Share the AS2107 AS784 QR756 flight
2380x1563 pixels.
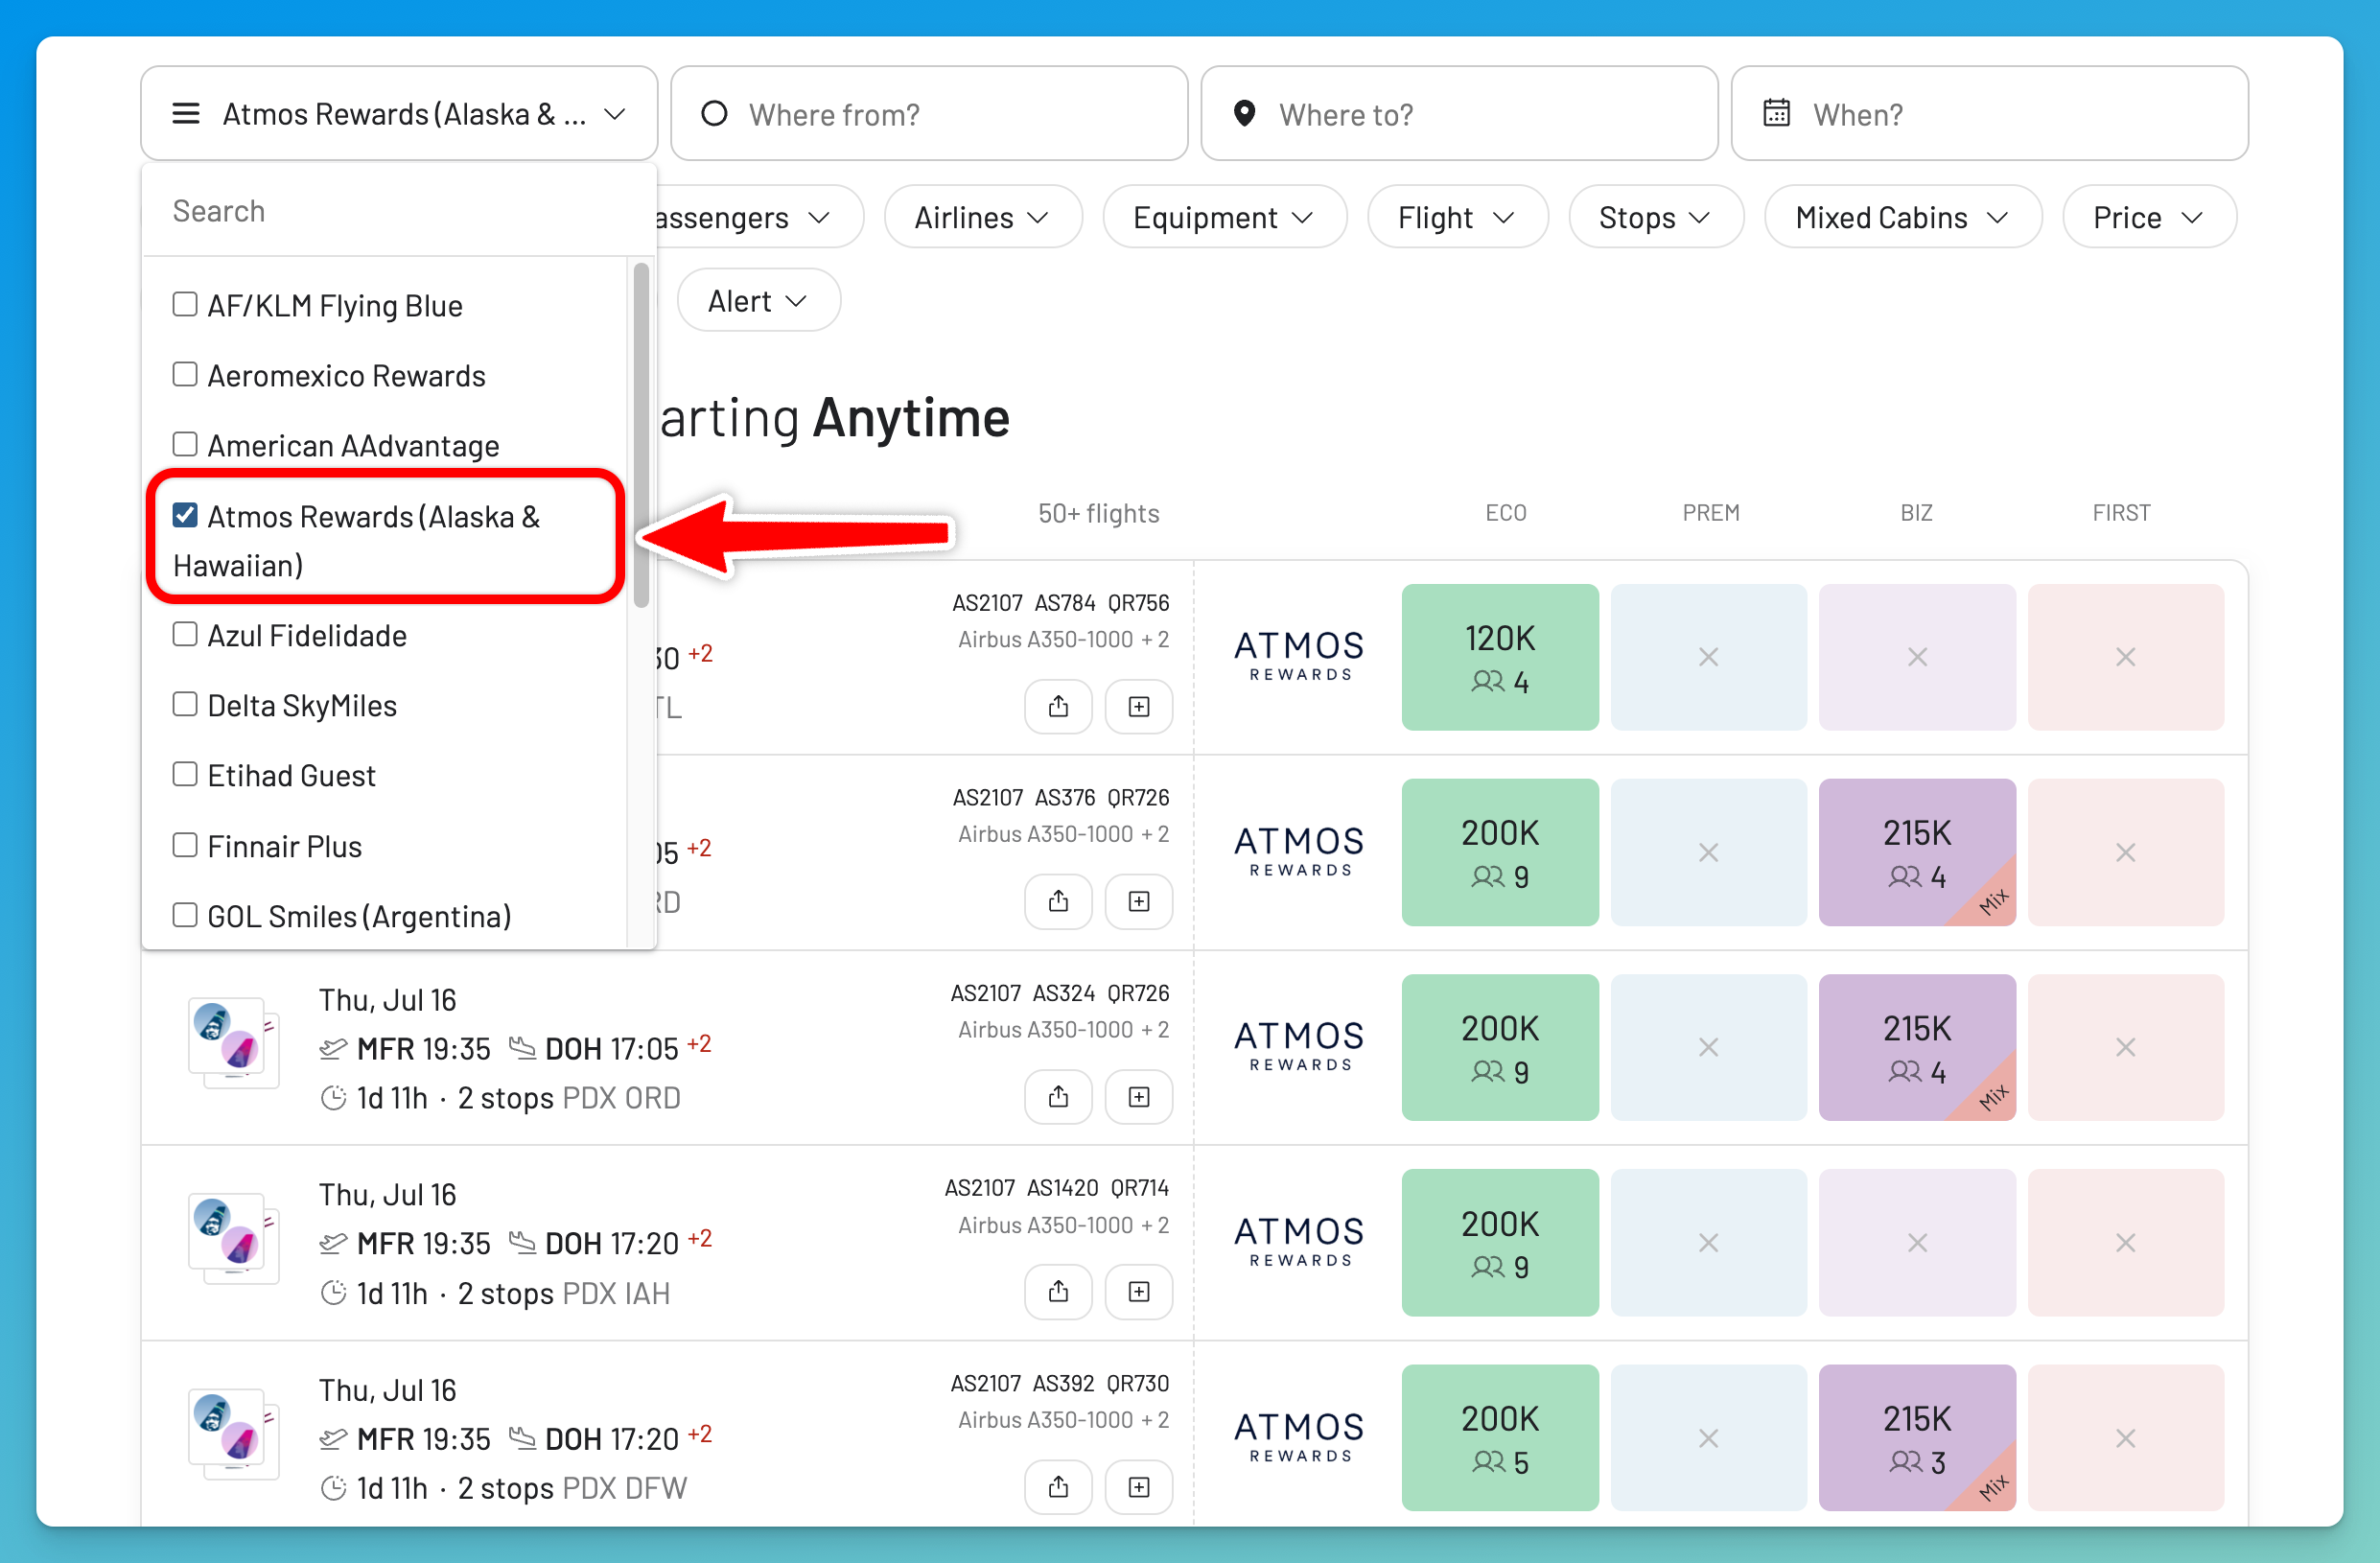point(1058,707)
